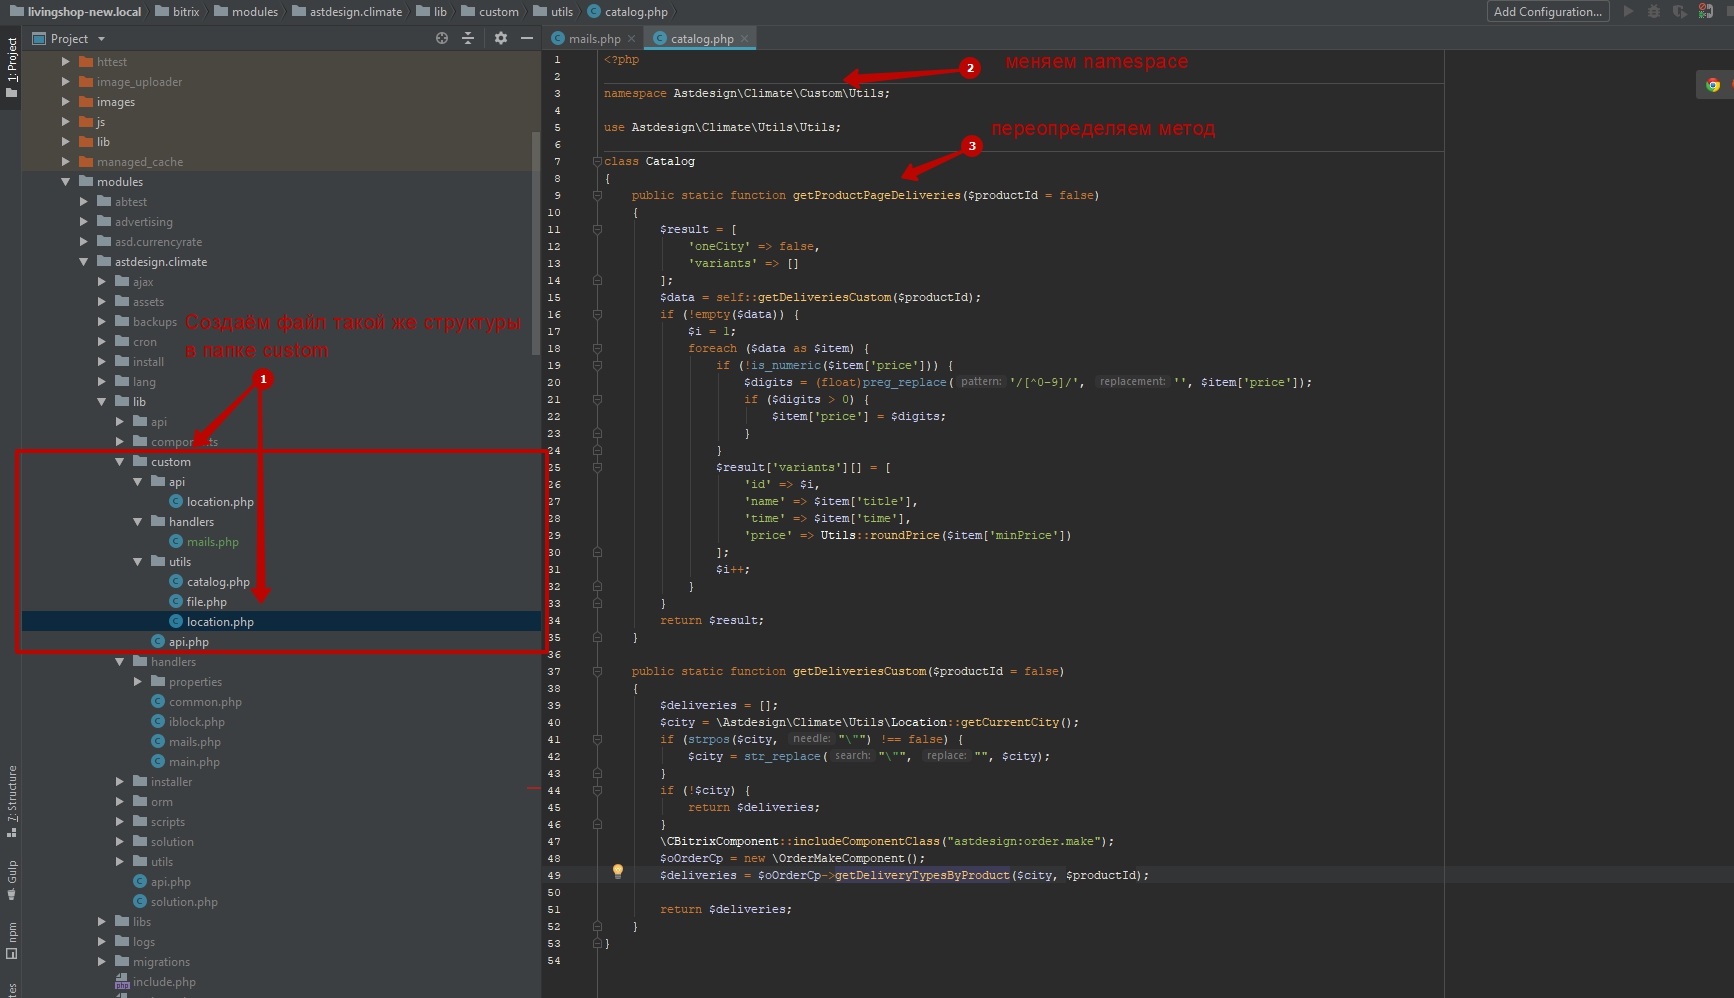Open page in Chrome browser icon
The image size is (1734, 998).
(1713, 85)
